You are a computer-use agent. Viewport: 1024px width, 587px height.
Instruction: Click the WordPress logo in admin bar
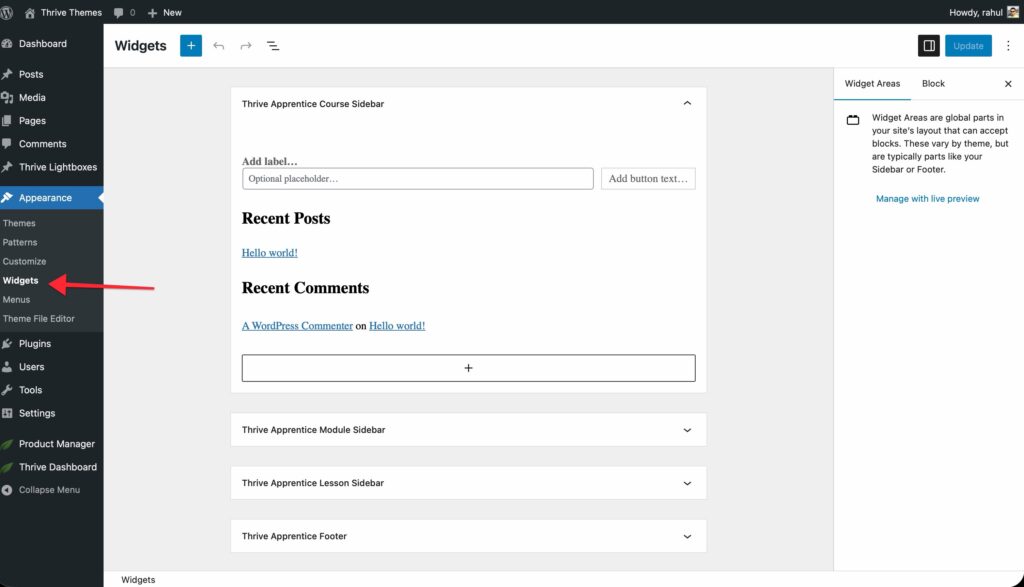pyautogui.click(x=8, y=12)
